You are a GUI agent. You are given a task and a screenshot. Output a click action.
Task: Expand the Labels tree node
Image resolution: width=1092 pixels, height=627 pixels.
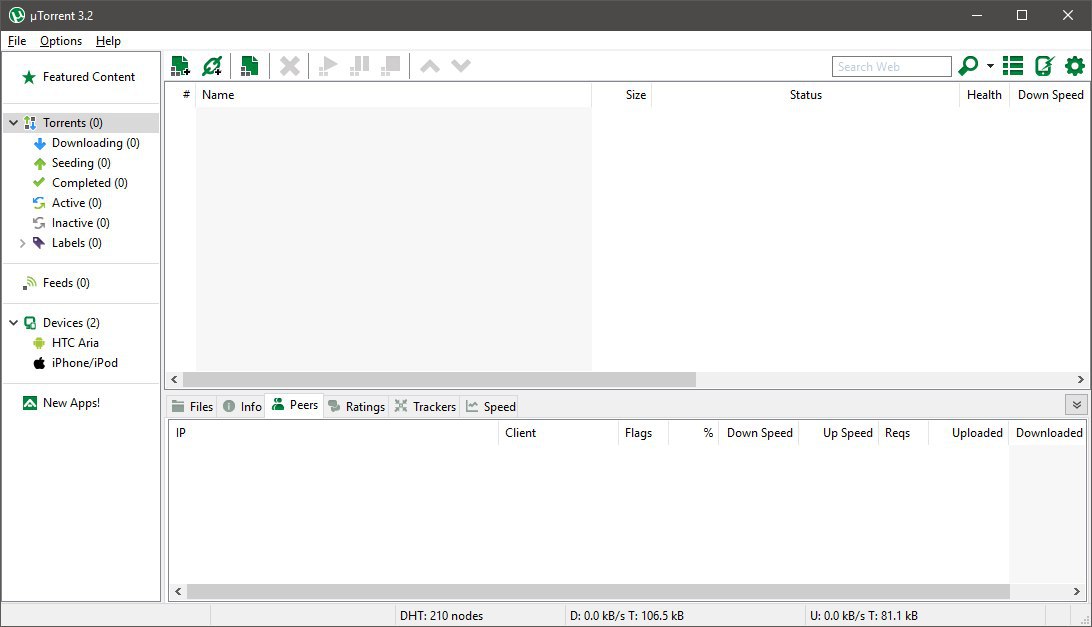point(22,243)
